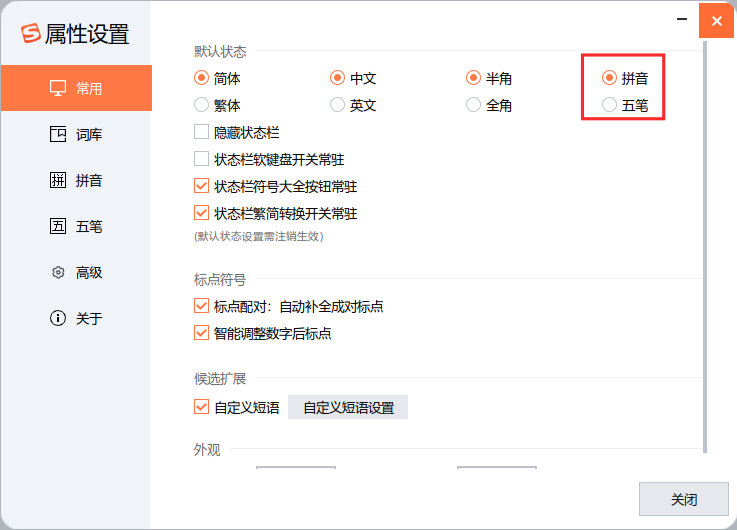Click the 词库 dictionary icon in sidebar
The width and height of the screenshot is (737, 530).
pos(58,134)
